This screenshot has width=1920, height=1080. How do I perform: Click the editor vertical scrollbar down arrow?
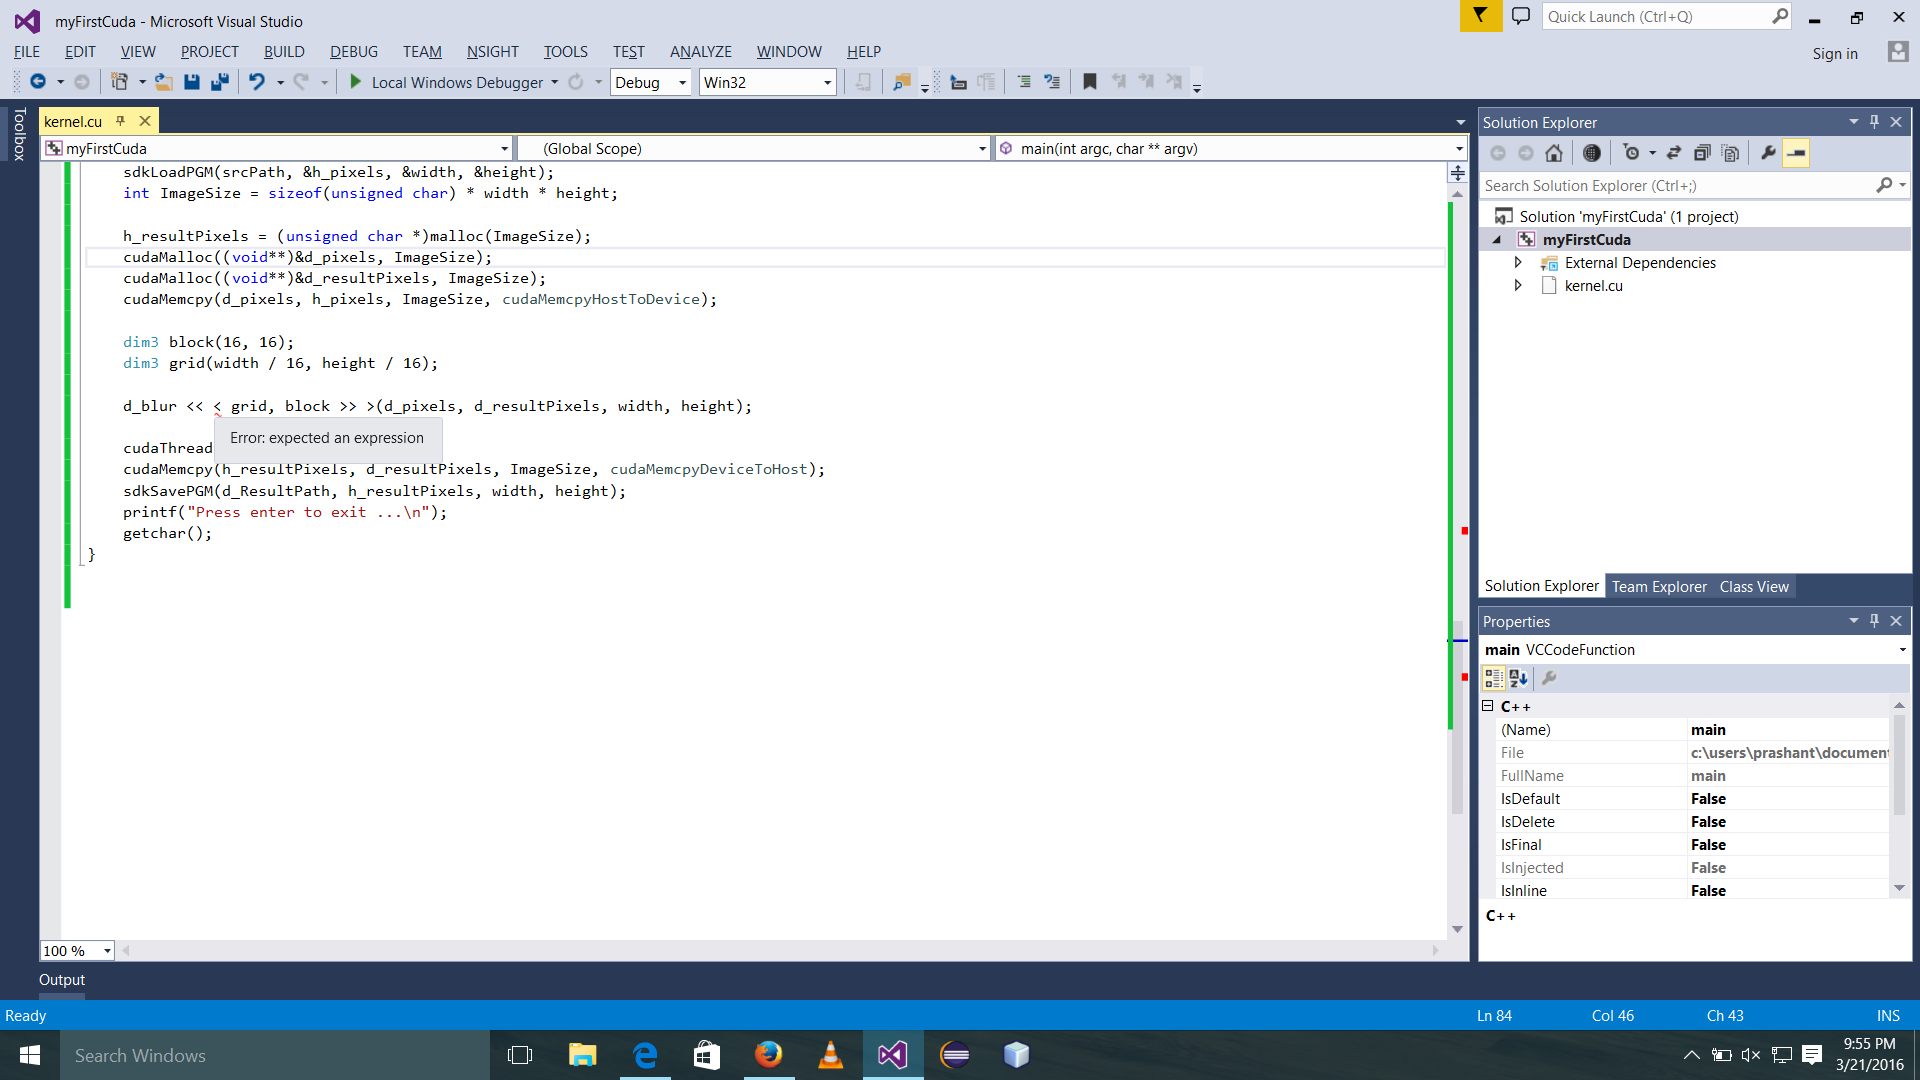[1457, 929]
